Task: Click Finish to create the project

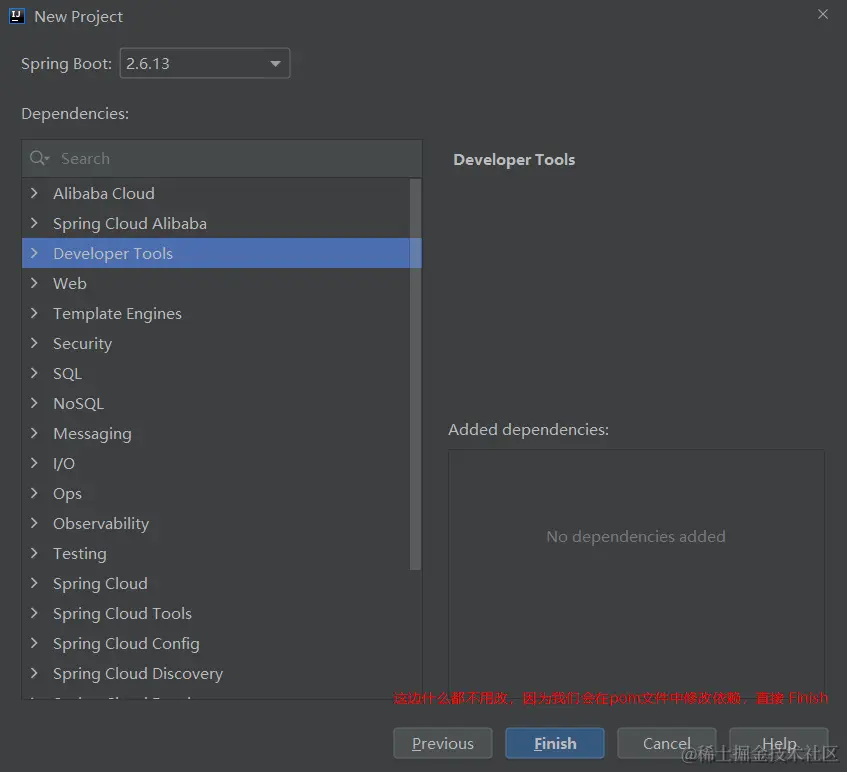Action: click(x=555, y=743)
